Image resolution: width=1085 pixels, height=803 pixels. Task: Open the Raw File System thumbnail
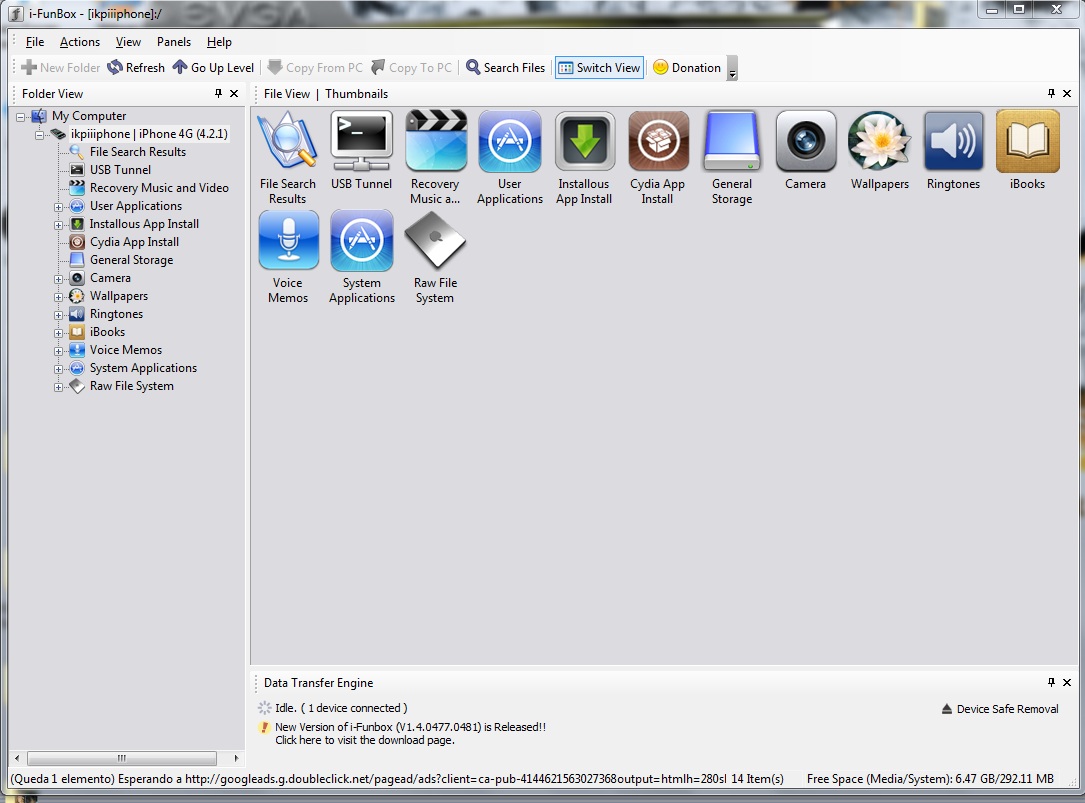tap(435, 240)
